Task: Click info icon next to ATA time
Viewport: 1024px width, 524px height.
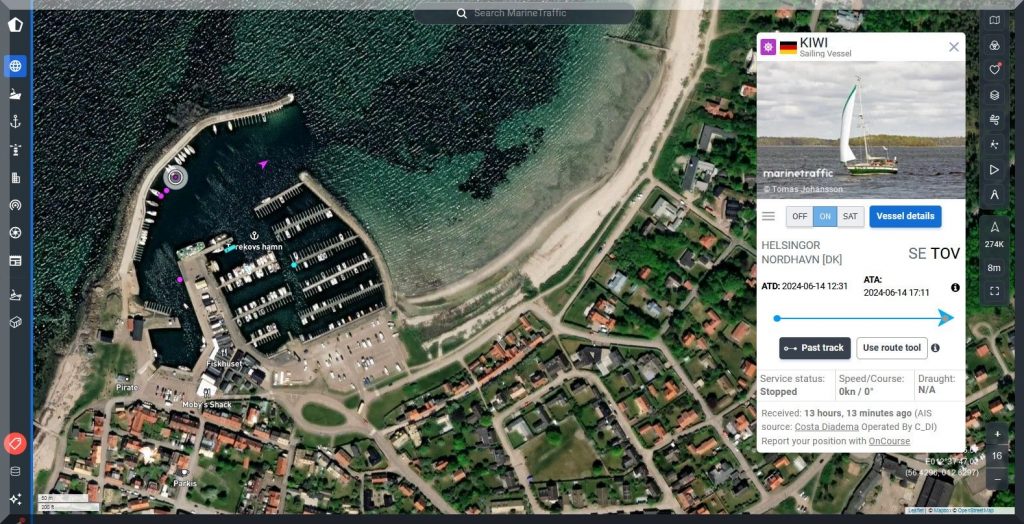Action: pyautogui.click(x=955, y=288)
